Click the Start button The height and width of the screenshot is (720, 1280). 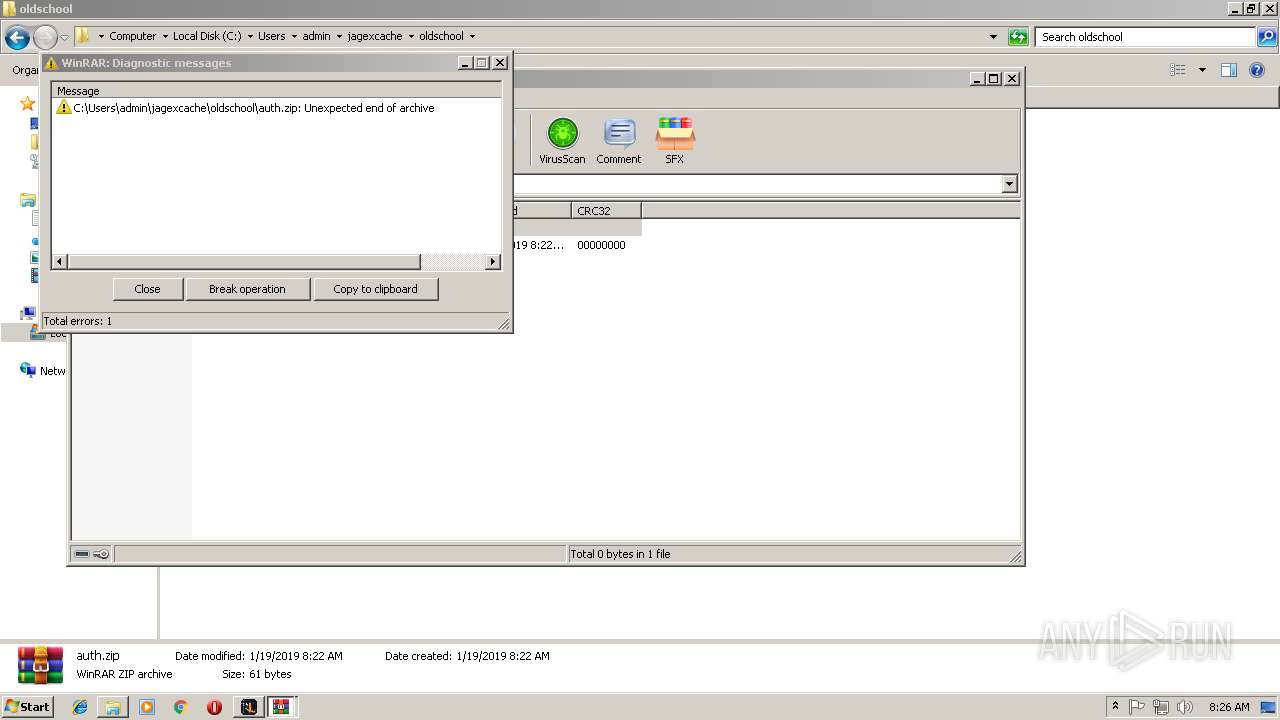click(x=28, y=707)
